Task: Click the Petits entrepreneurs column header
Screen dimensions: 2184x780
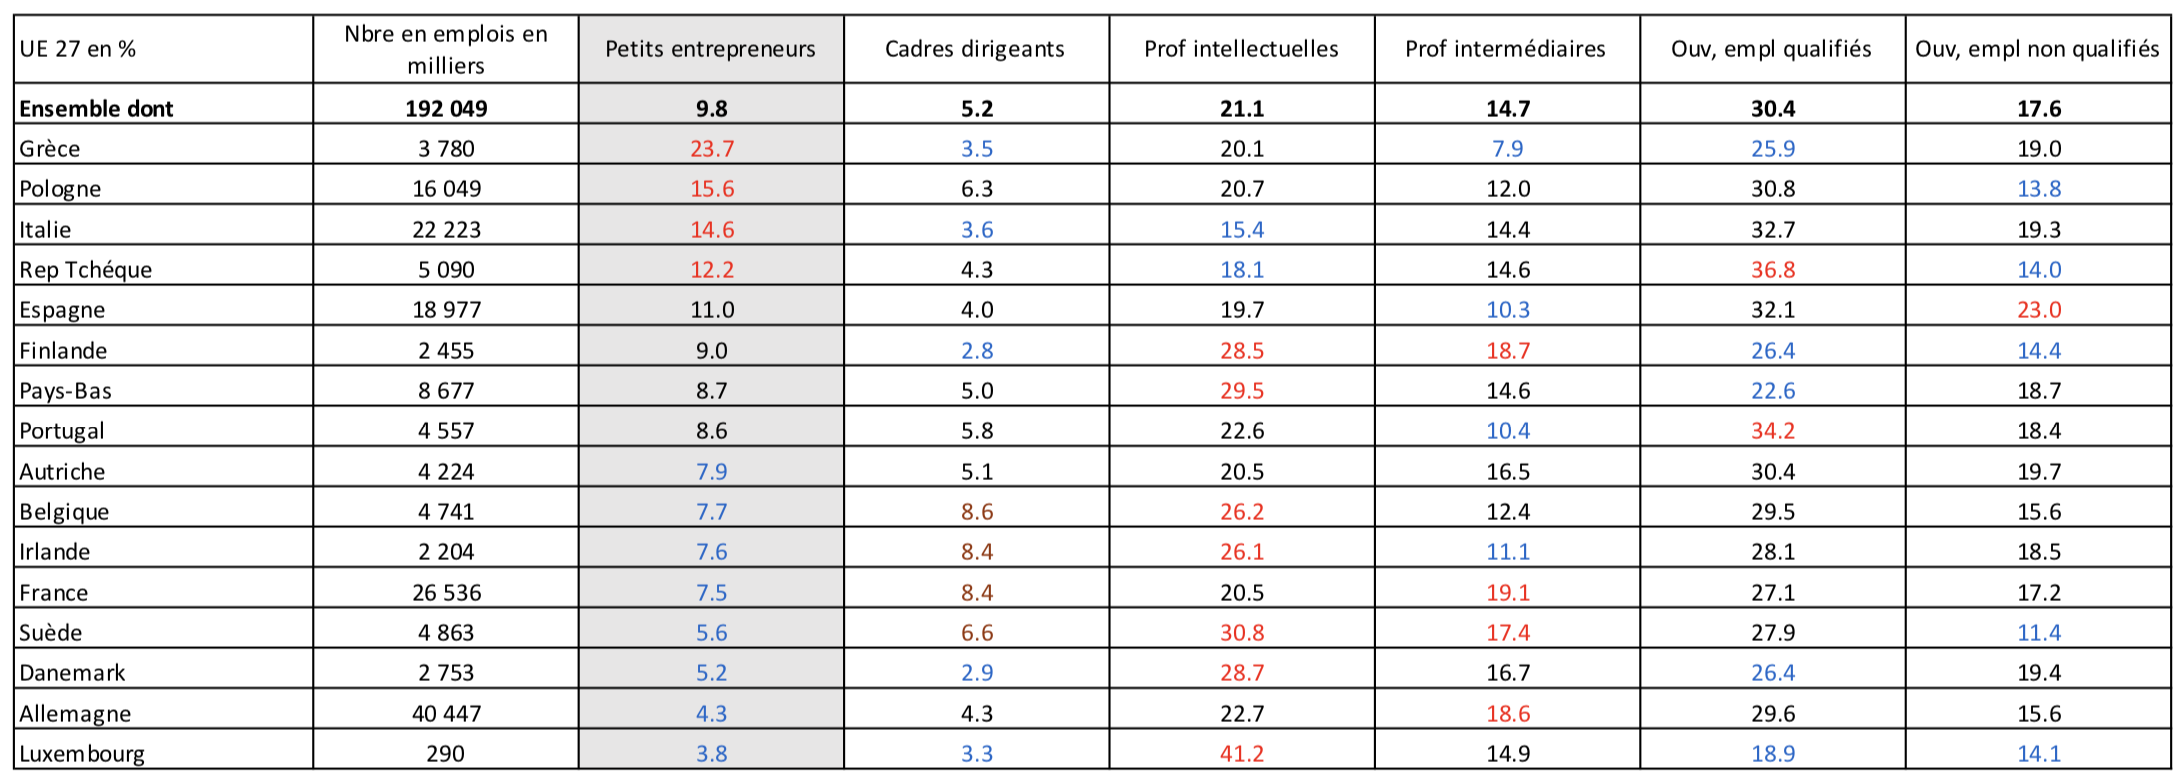Action: coord(710,49)
